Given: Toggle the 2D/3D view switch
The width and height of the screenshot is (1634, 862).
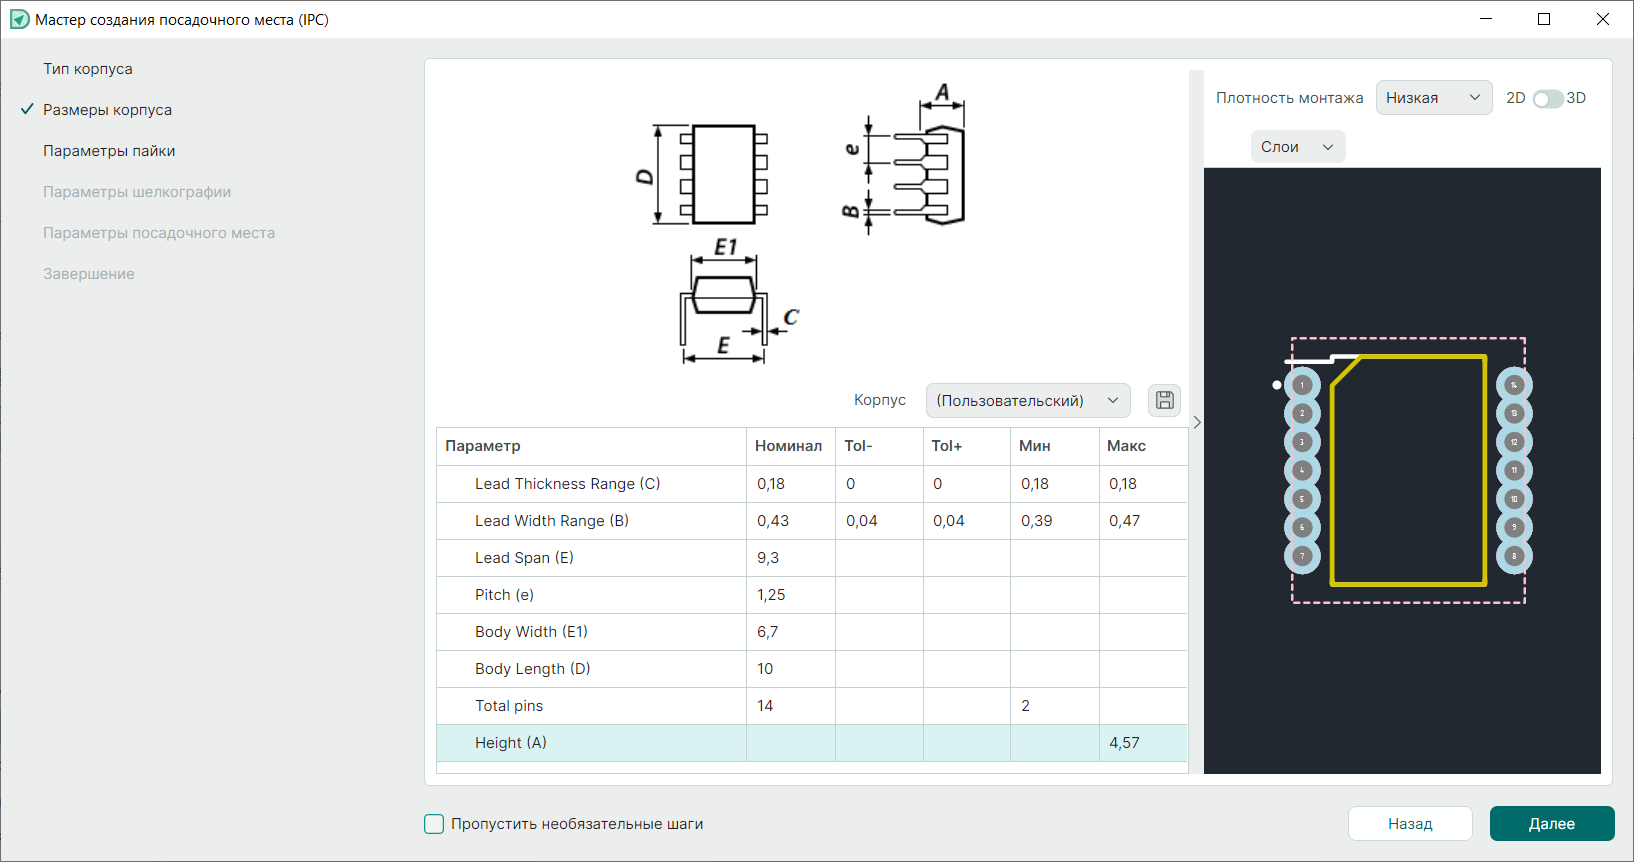Looking at the screenshot, I should point(1547,99).
